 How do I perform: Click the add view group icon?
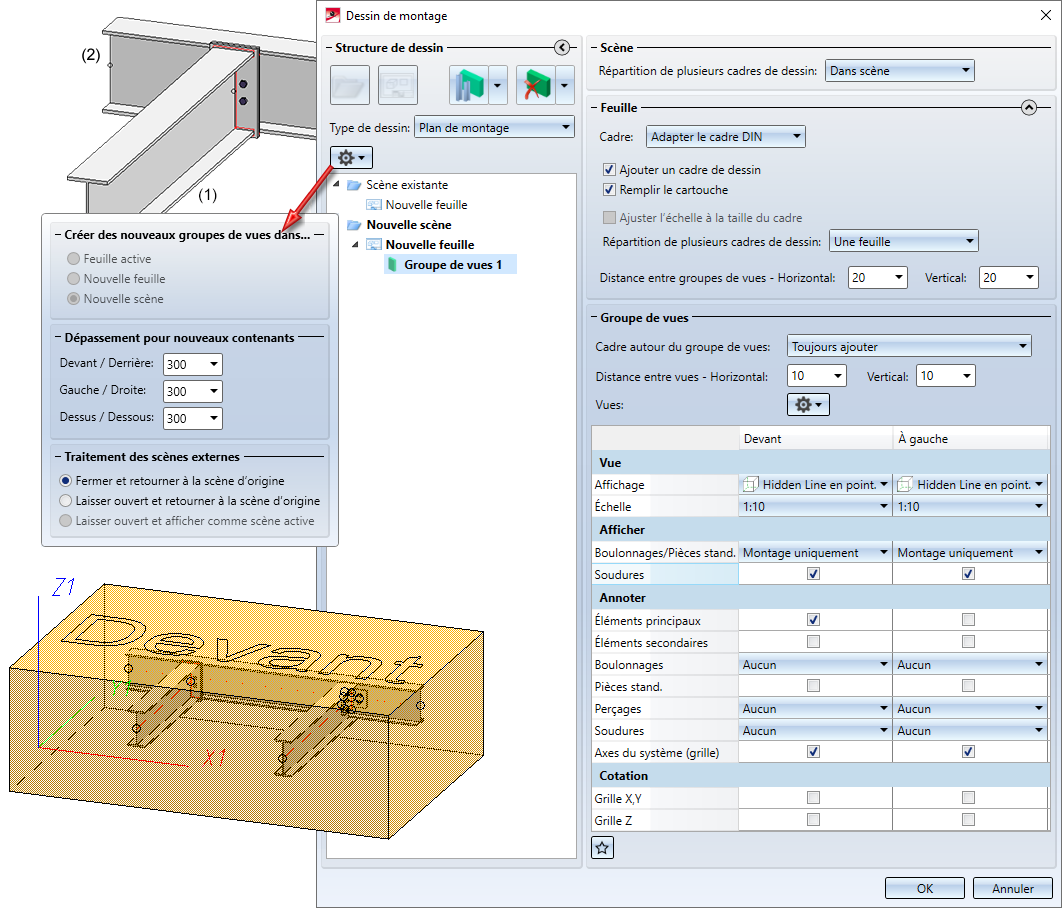(467, 86)
